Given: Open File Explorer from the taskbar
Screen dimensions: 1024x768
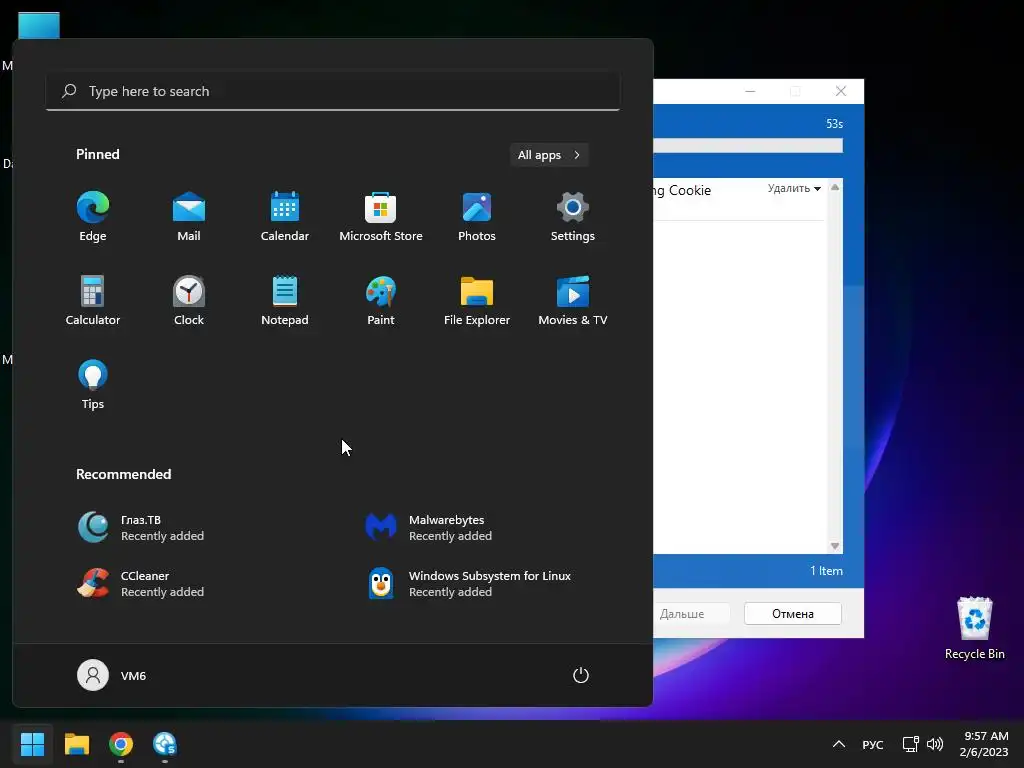Looking at the screenshot, I should [x=76, y=744].
